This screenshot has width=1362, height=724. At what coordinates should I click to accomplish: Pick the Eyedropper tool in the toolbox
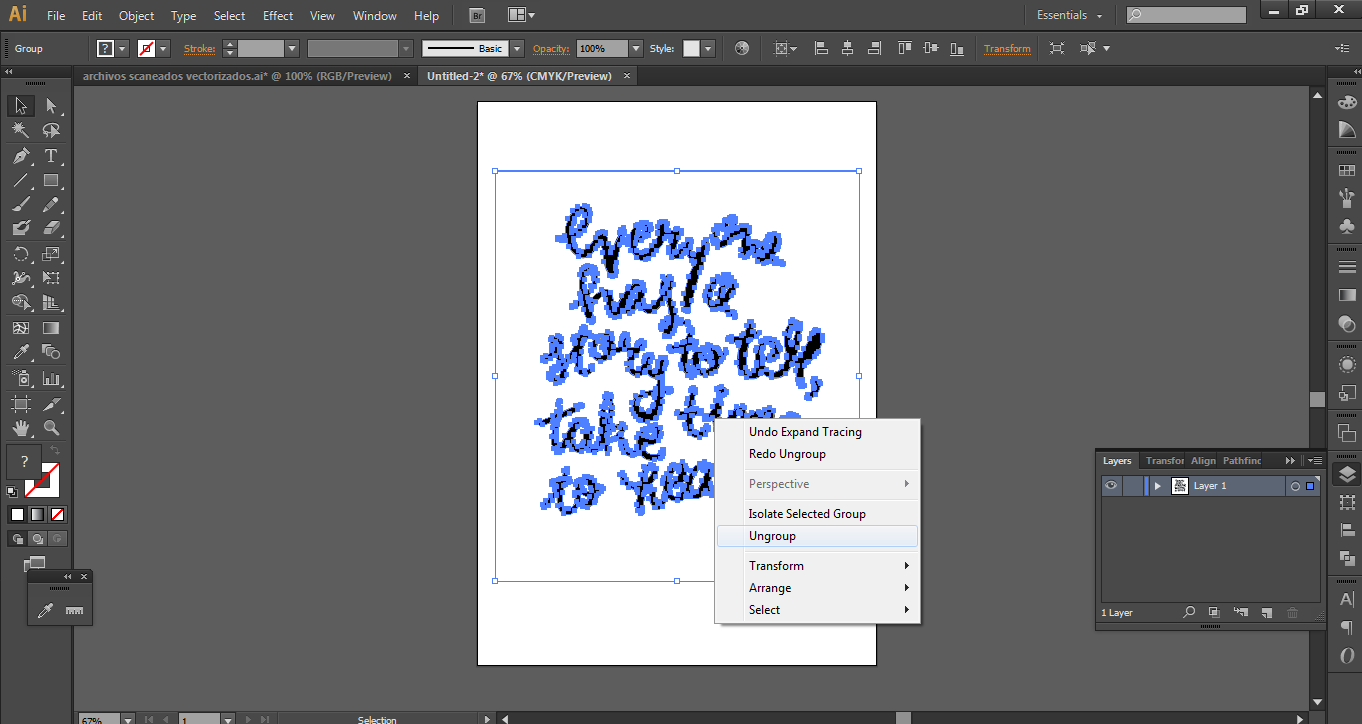[x=20, y=352]
